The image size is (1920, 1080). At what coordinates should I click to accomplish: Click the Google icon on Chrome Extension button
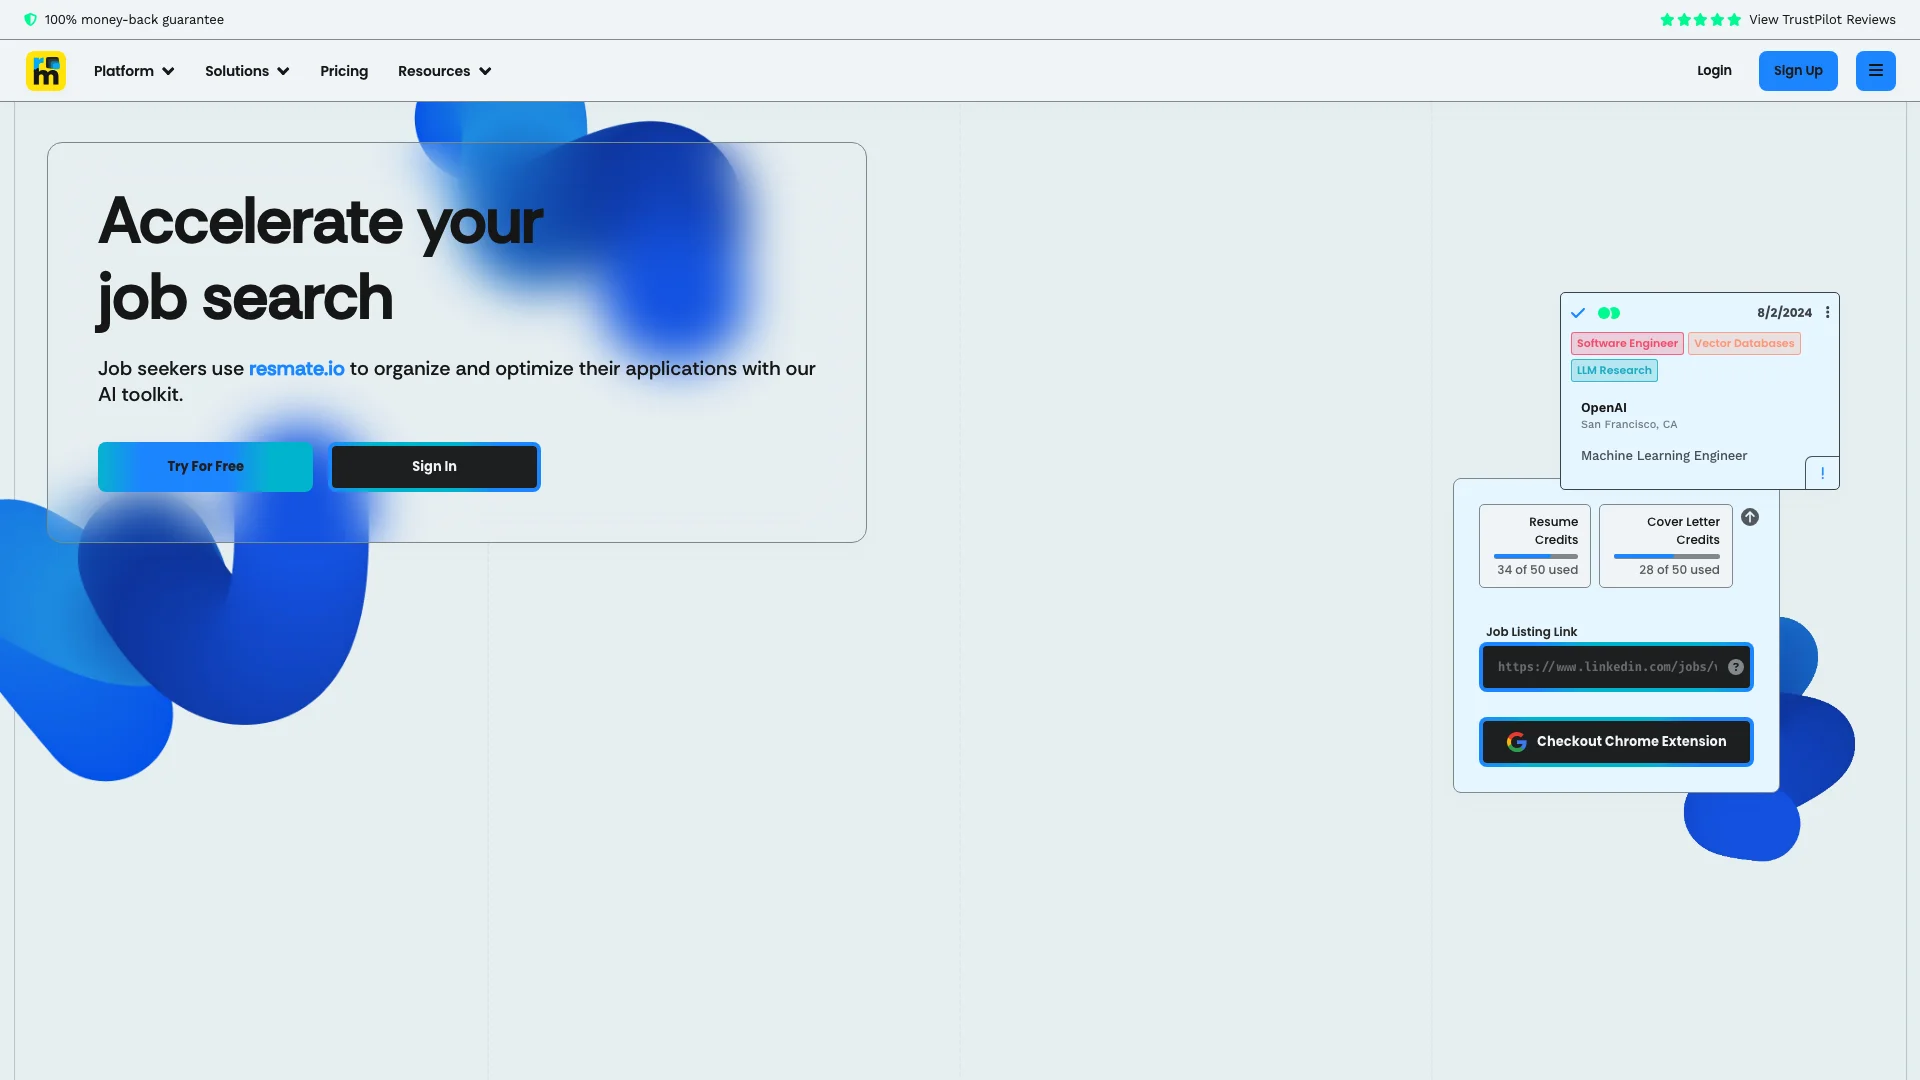pos(1516,741)
